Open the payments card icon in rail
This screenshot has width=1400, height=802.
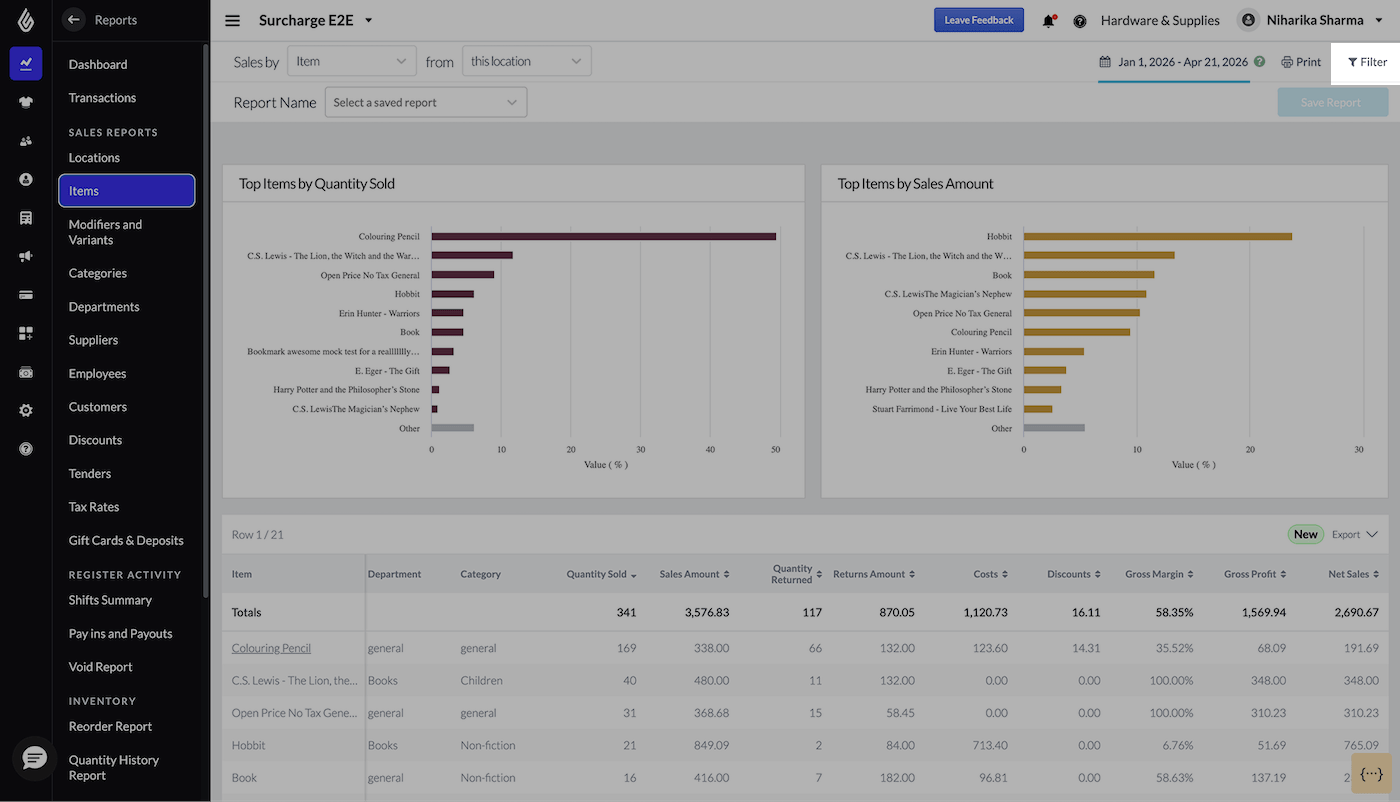pyautogui.click(x=26, y=295)
